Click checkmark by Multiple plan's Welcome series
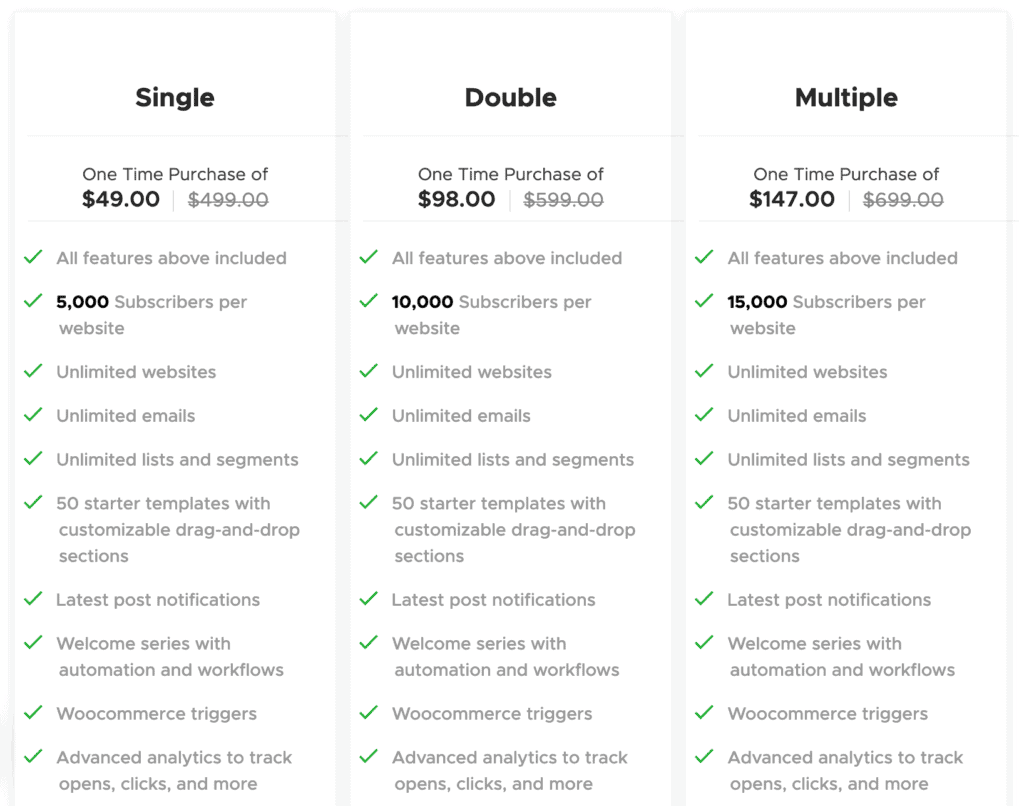1024x806 pixels. coord(704,642)
